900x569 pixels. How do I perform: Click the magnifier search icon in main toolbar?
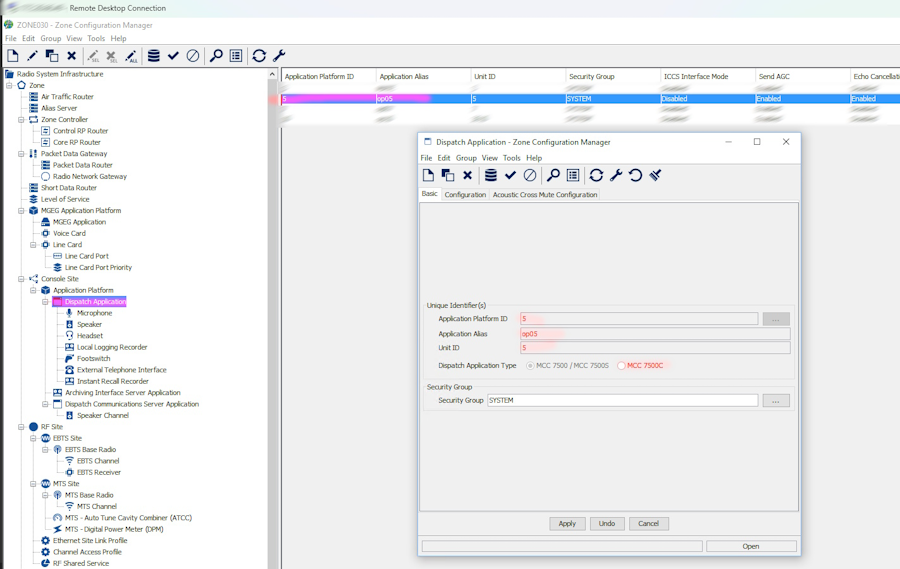click(x=216, y=56)
